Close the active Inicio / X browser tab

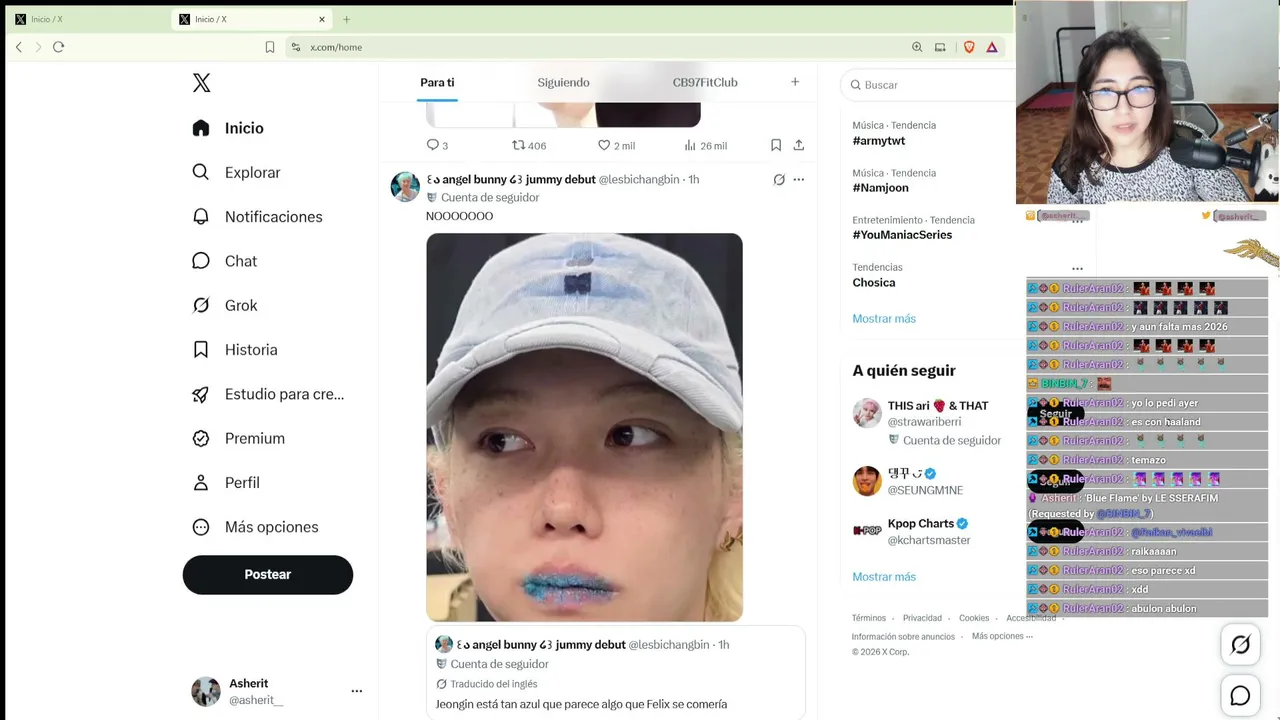[x=322, y=19]
